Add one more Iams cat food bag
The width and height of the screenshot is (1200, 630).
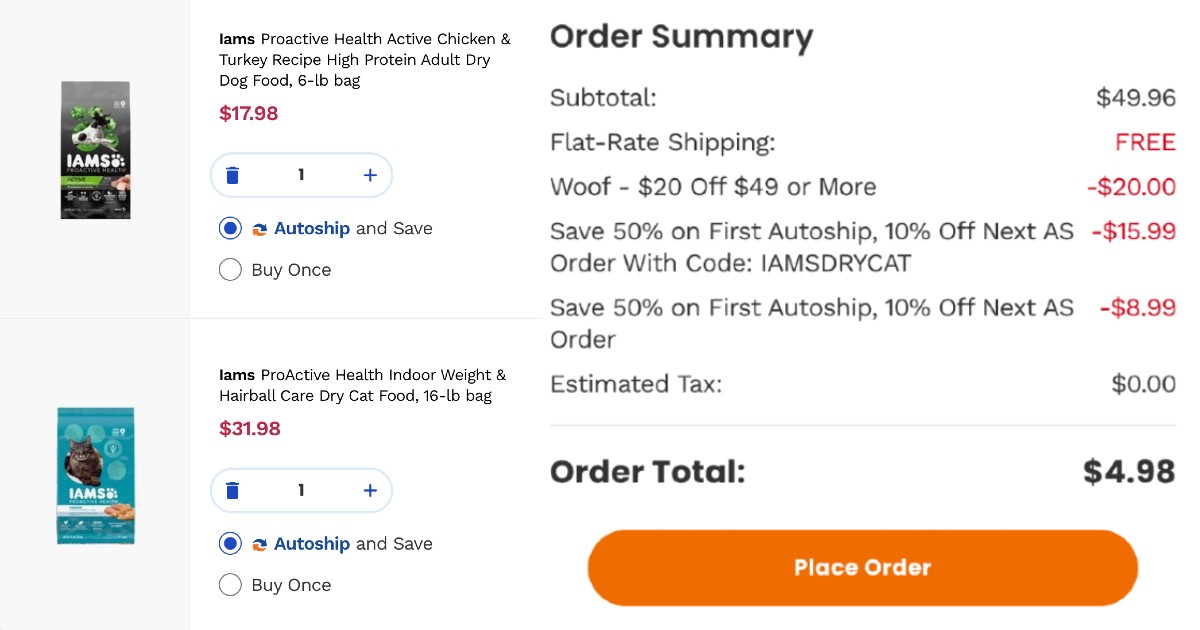point(370,491)
